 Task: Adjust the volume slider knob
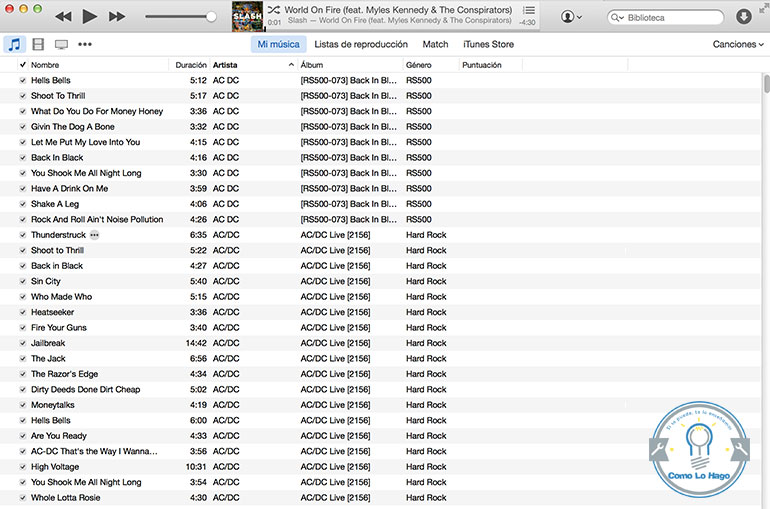pyautogui.click(x=211, y=17)
